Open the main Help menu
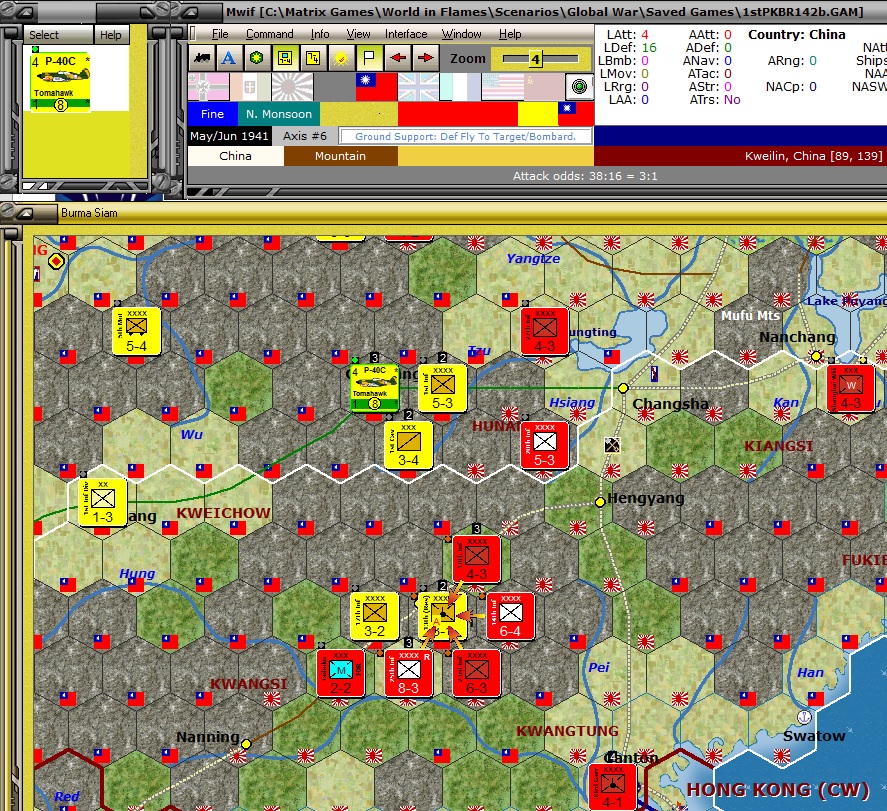The image size is (887, 811). [x=510, y=34]
